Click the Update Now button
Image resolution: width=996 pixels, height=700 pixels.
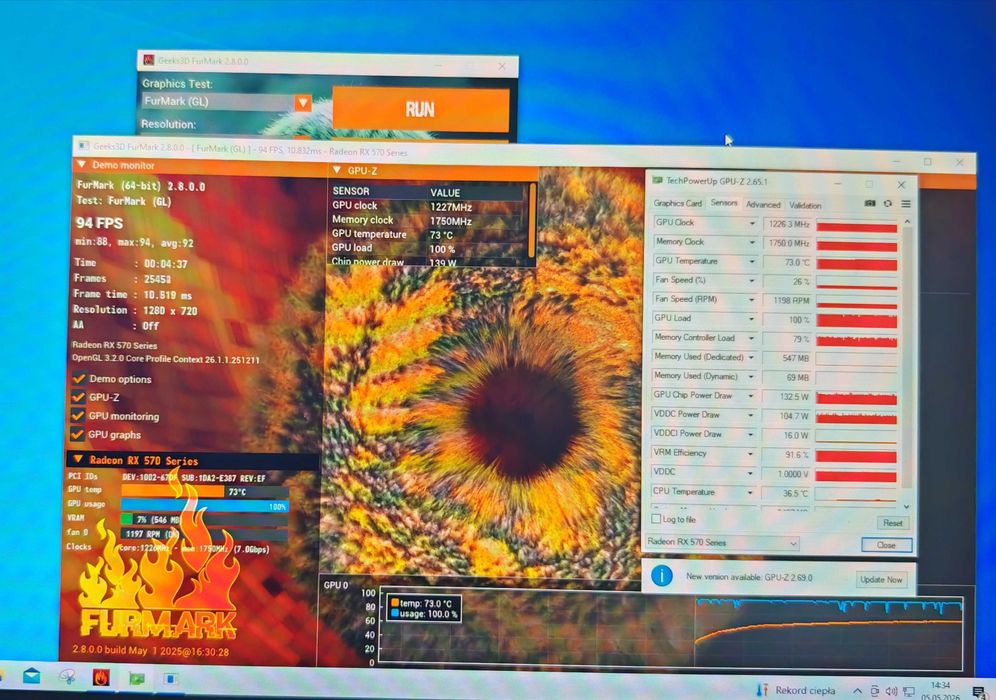click(881, 579)
